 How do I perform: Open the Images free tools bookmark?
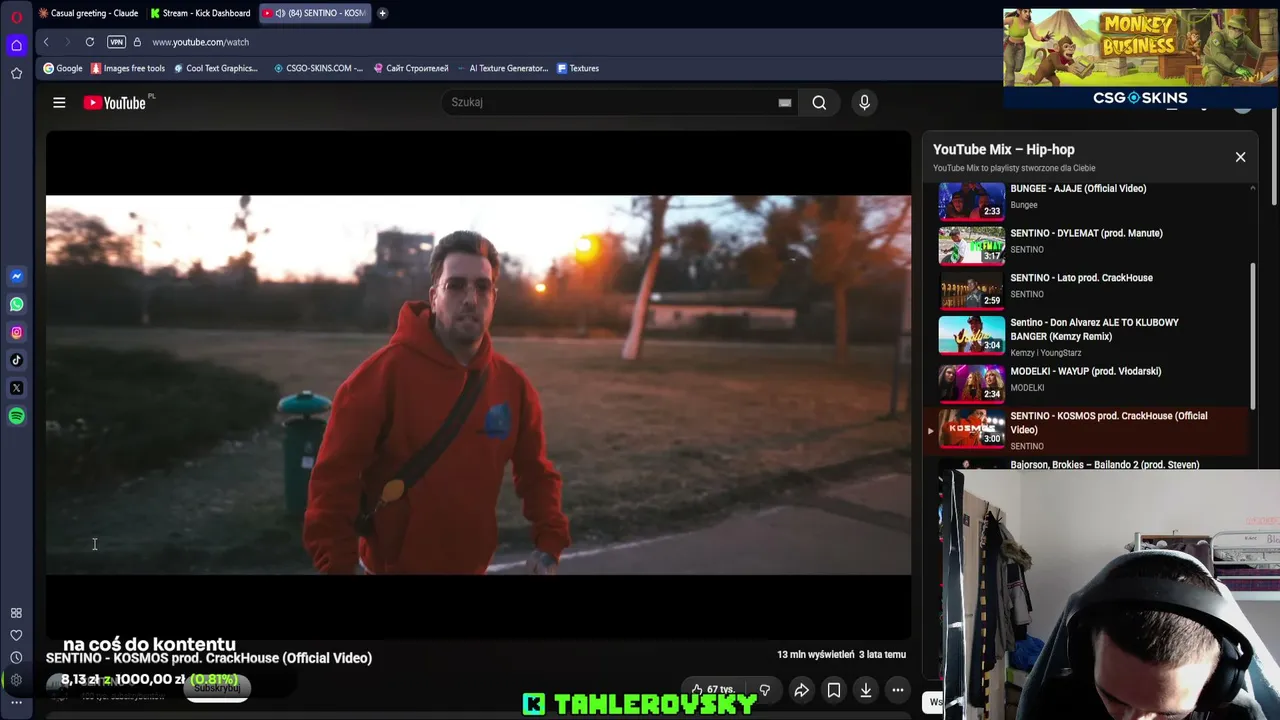tap(128, 68)
